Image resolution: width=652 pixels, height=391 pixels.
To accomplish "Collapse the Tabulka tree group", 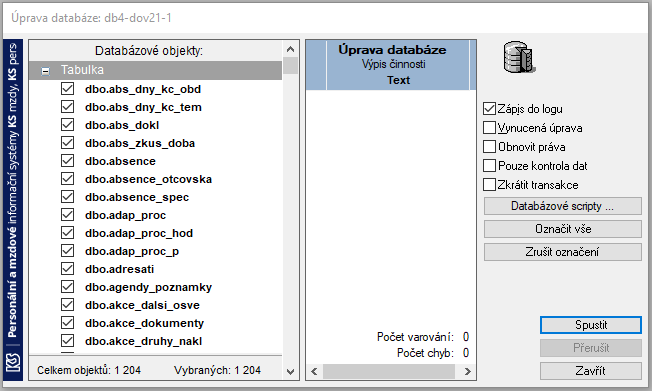I will pyautogui.click(x=45, y=71).
